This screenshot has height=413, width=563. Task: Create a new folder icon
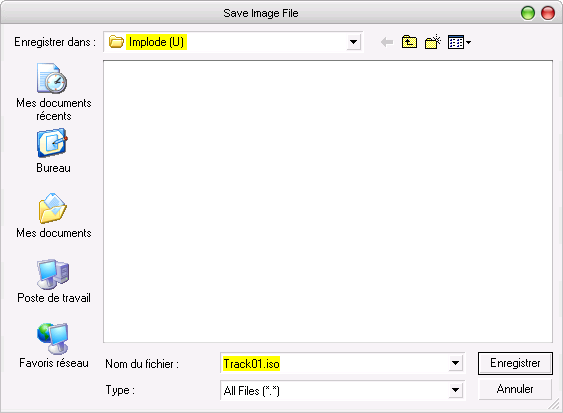(x=433, y=42)
